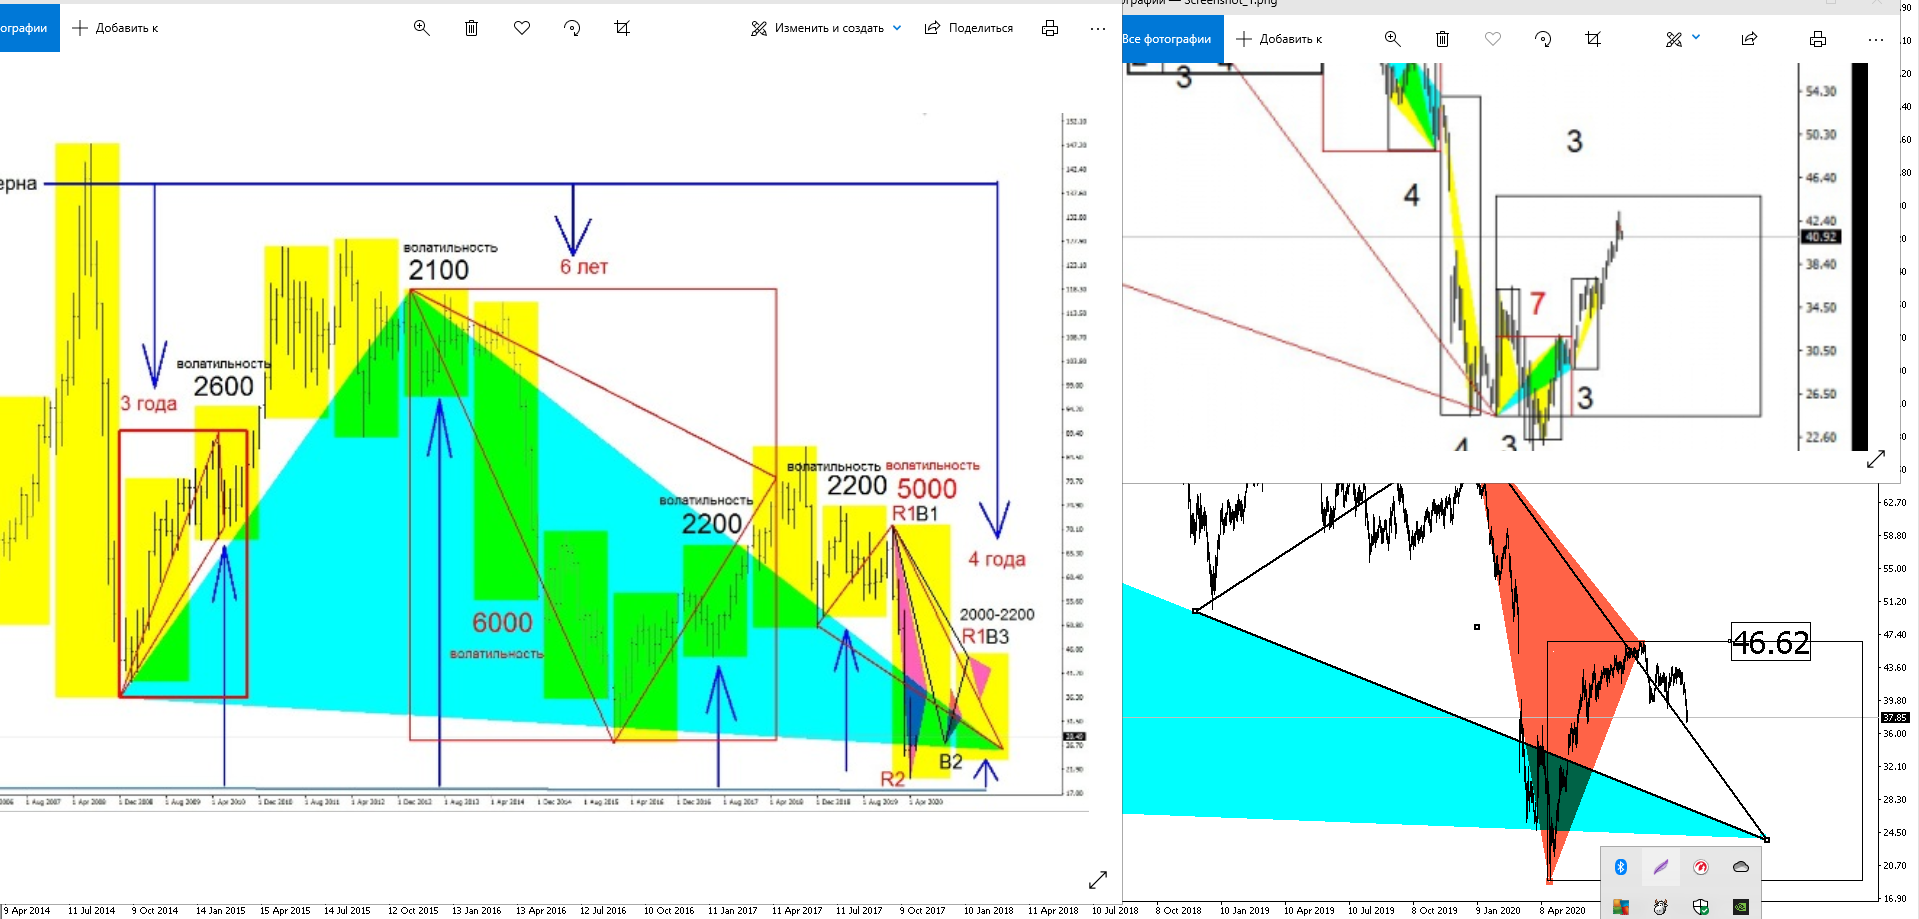Image resolution: width=1919 pixels, height=919 pixels.
Task: Expand the right Photos window image to full screen
Action: 1876,459
